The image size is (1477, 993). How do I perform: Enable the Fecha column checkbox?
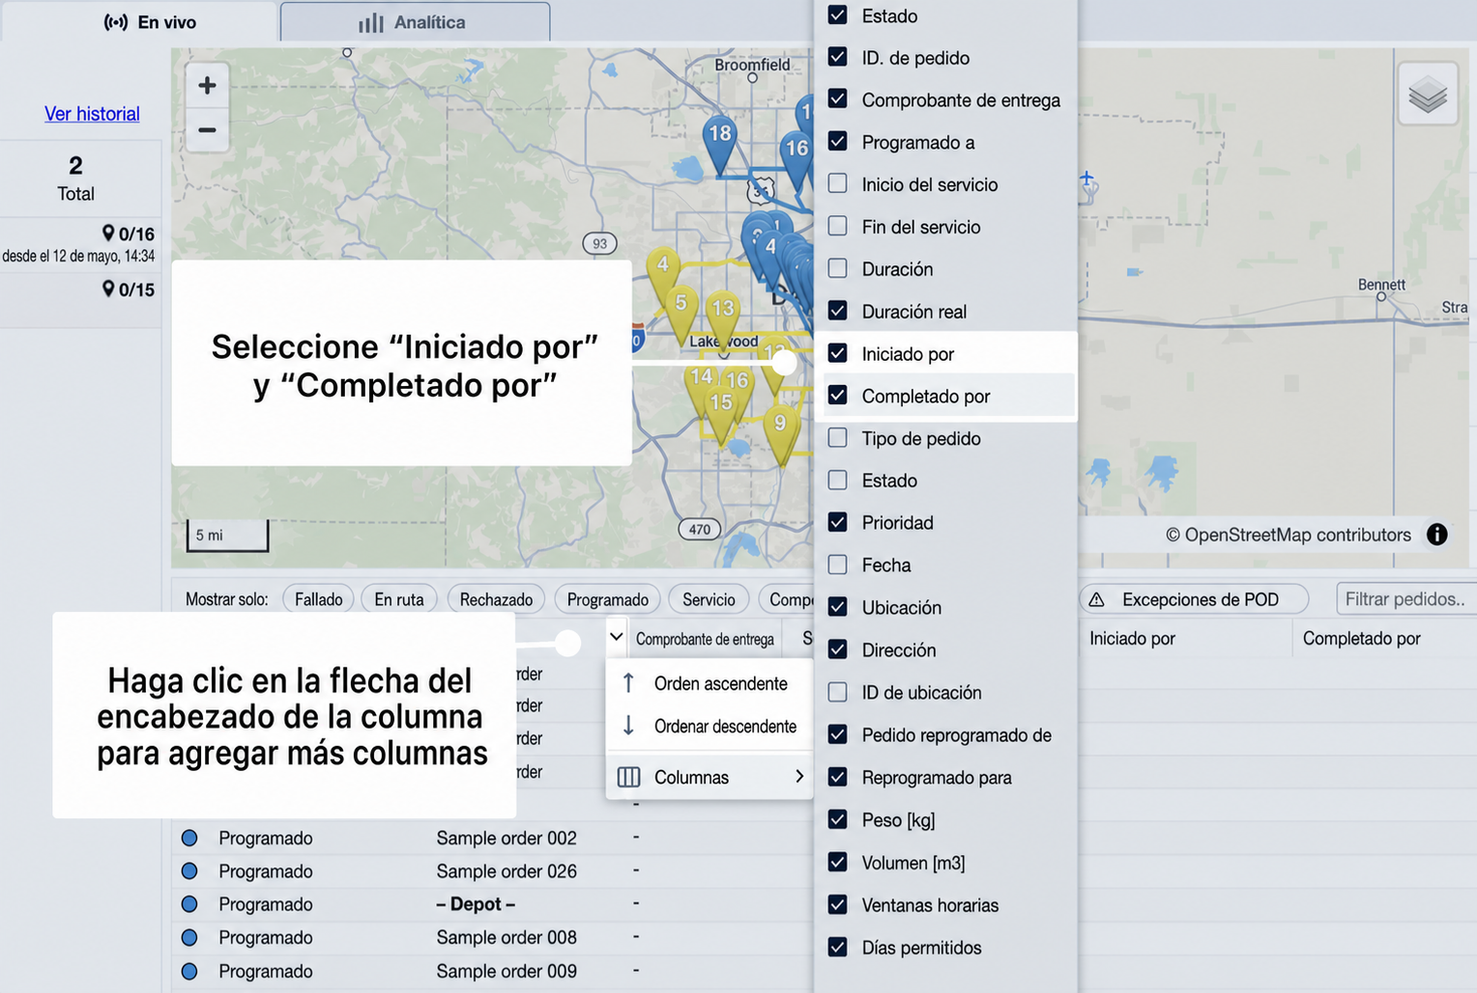838,565
